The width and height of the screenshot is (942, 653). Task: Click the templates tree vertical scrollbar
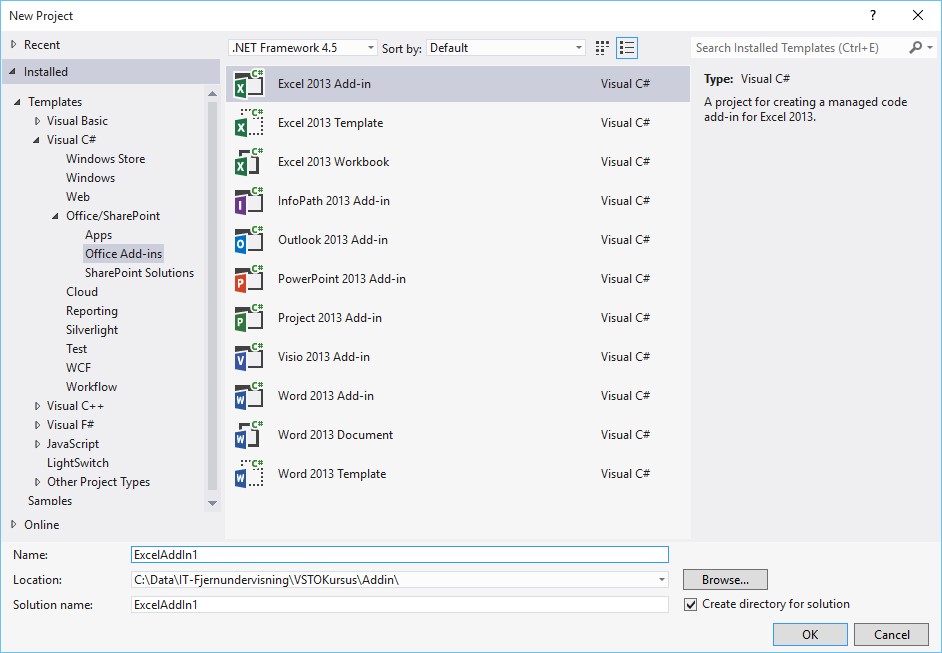[212, 300]
